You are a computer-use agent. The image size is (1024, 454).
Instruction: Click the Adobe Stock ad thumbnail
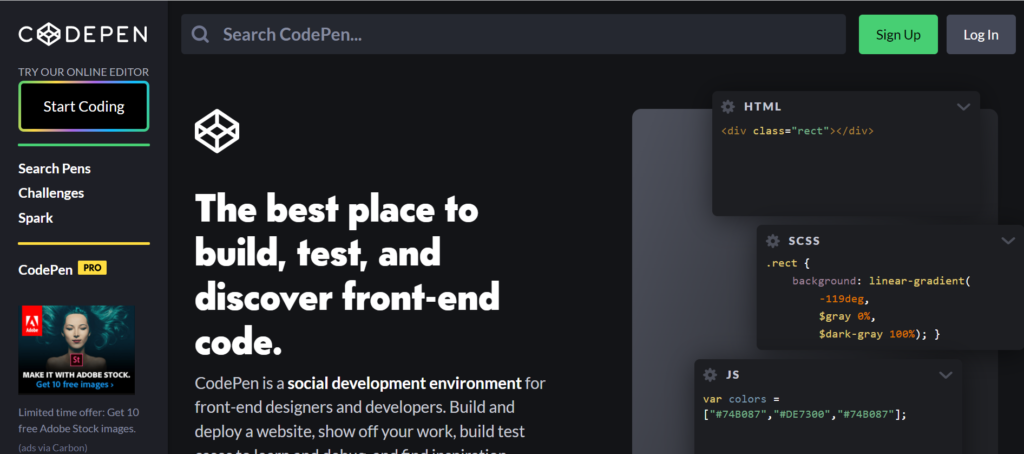[76, 350]
